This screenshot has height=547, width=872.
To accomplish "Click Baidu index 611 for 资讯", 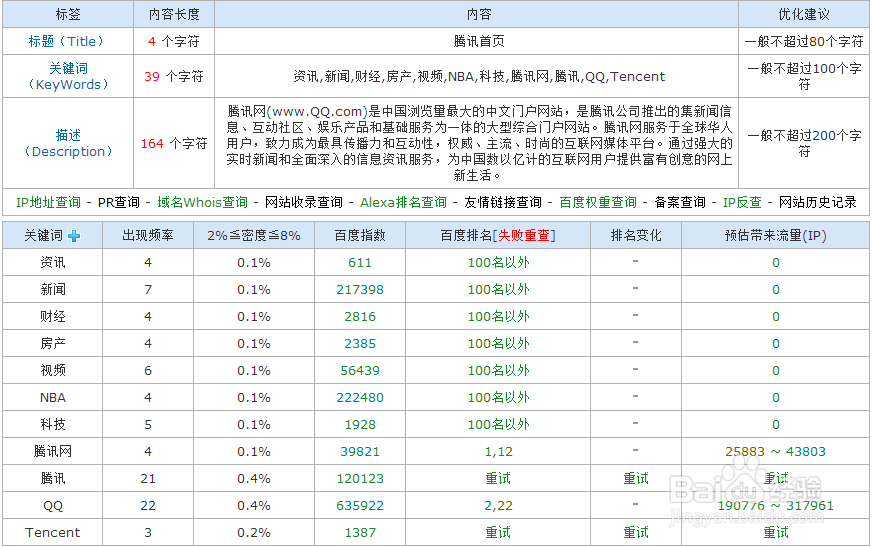I will [x=360, y=262].
